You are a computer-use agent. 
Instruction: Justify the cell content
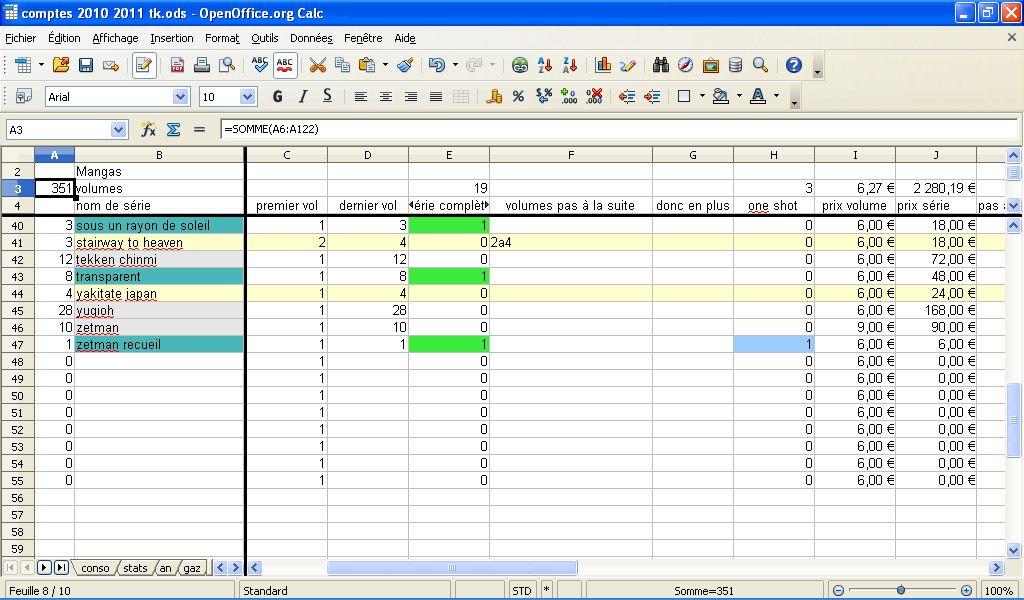click(436, 97)
